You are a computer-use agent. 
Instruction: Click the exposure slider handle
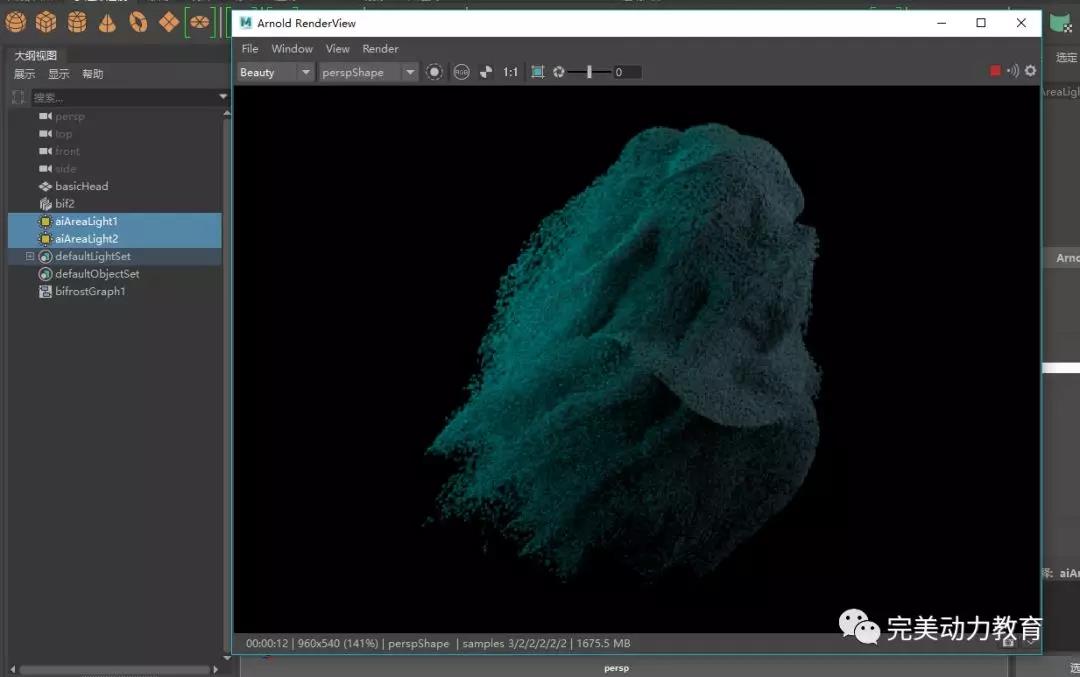[x=589, y=72]
